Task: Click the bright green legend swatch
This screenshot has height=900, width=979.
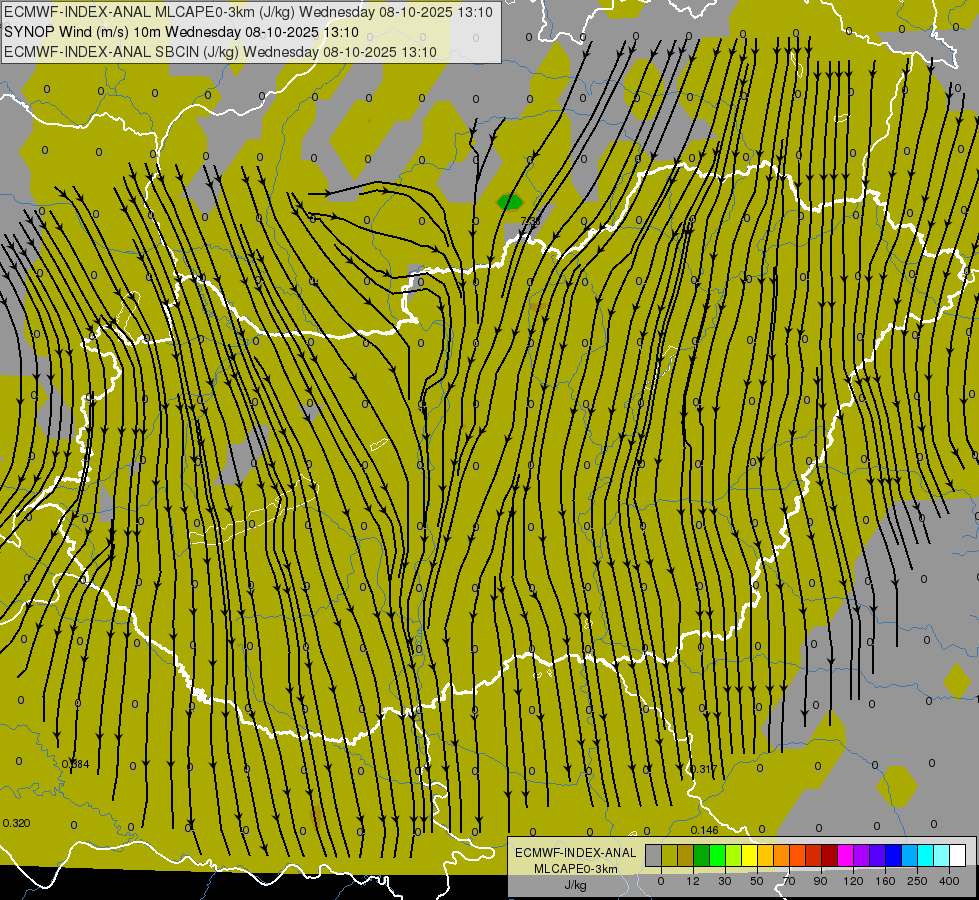Action: point(717,856)
